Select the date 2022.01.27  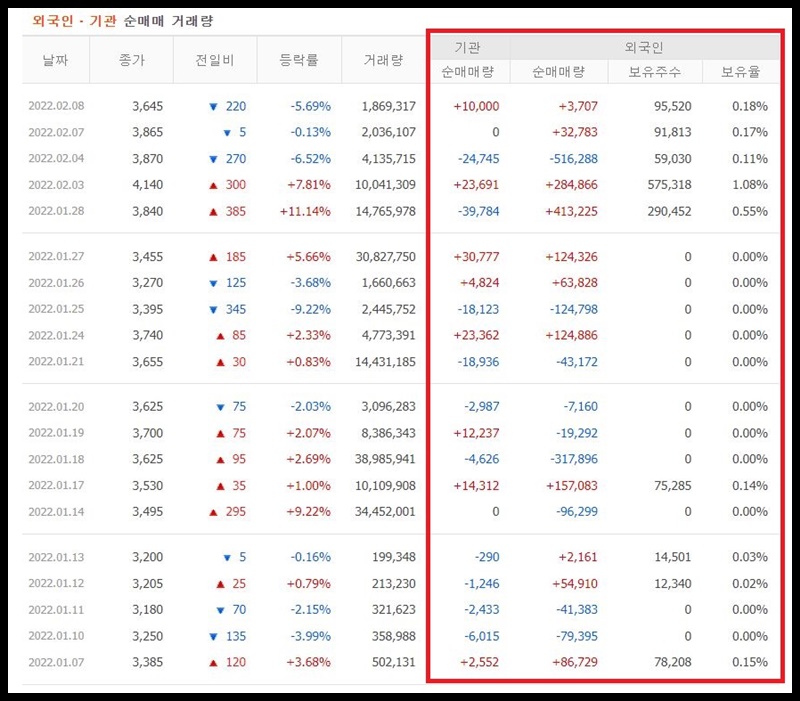click(x=56, y=257)
